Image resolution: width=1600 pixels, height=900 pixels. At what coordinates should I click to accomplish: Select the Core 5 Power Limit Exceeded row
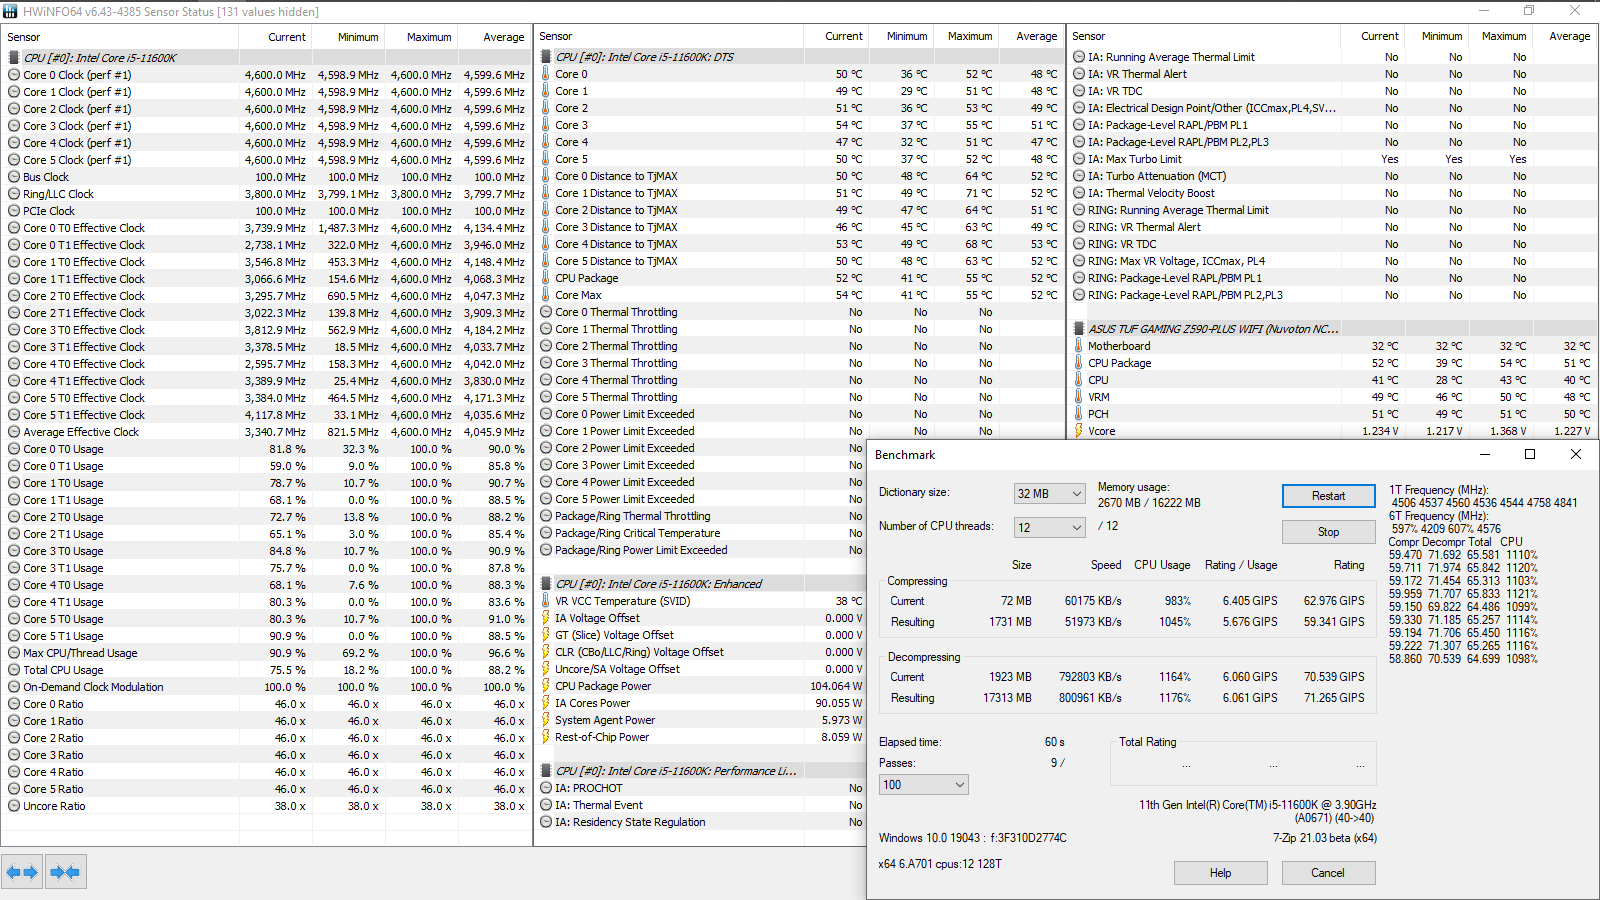(x=701, y=499)
